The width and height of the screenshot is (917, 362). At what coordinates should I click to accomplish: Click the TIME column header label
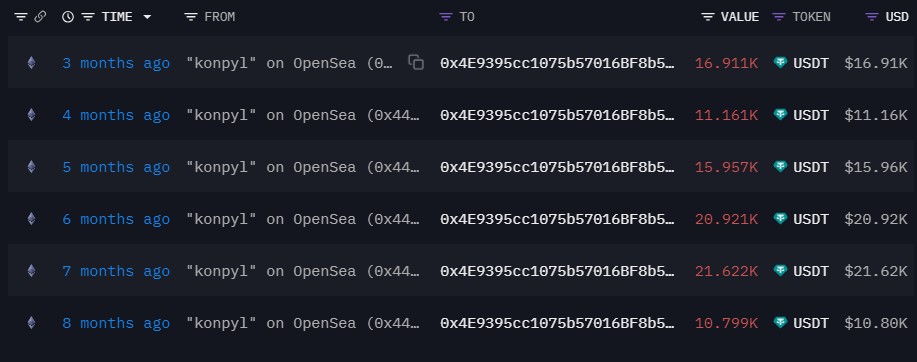[117, 17]
